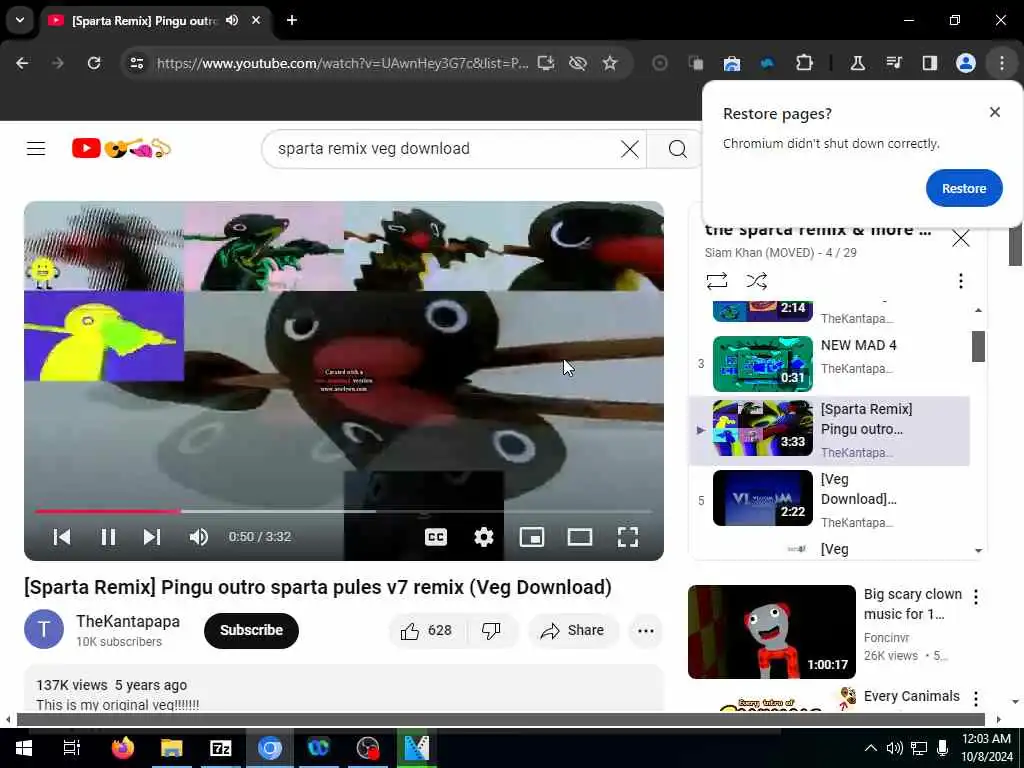Run the search with magnifier button
This screenshot has width=1024, height=768.
677,149
